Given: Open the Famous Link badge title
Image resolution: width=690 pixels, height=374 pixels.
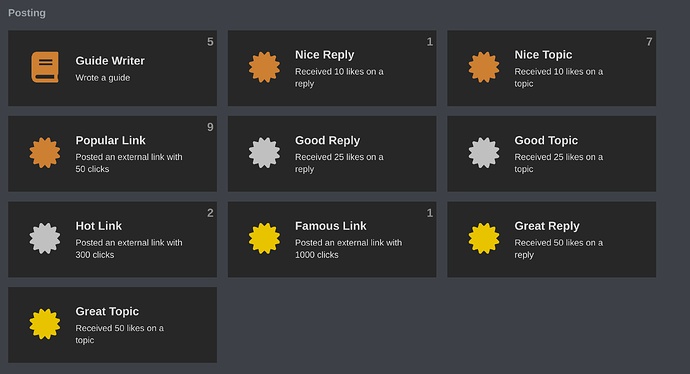Looking at the screenshot, I should (x=330, y=226).
